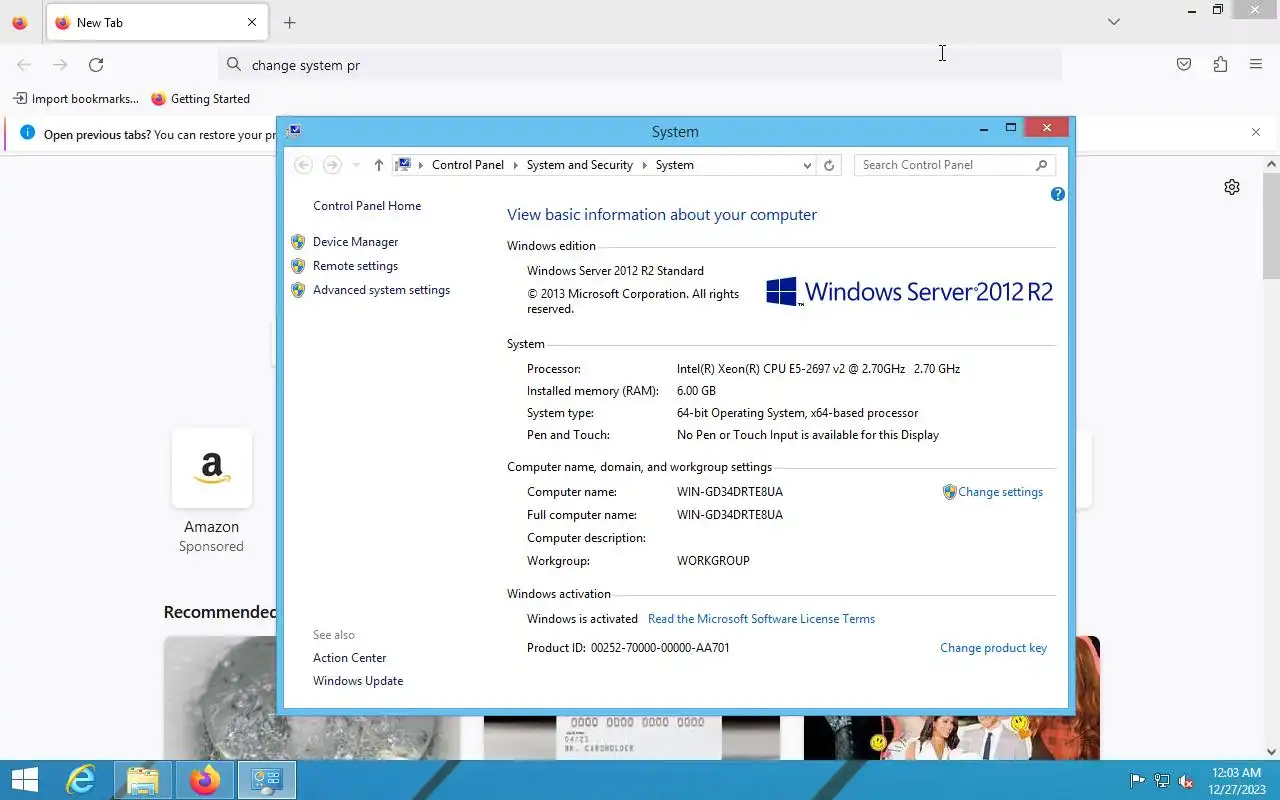Image resolution: width=1280 pixels, height=800 pixels.
Task: Open Firefox new tab personalize gear
Action: [x=1232, y=187]
